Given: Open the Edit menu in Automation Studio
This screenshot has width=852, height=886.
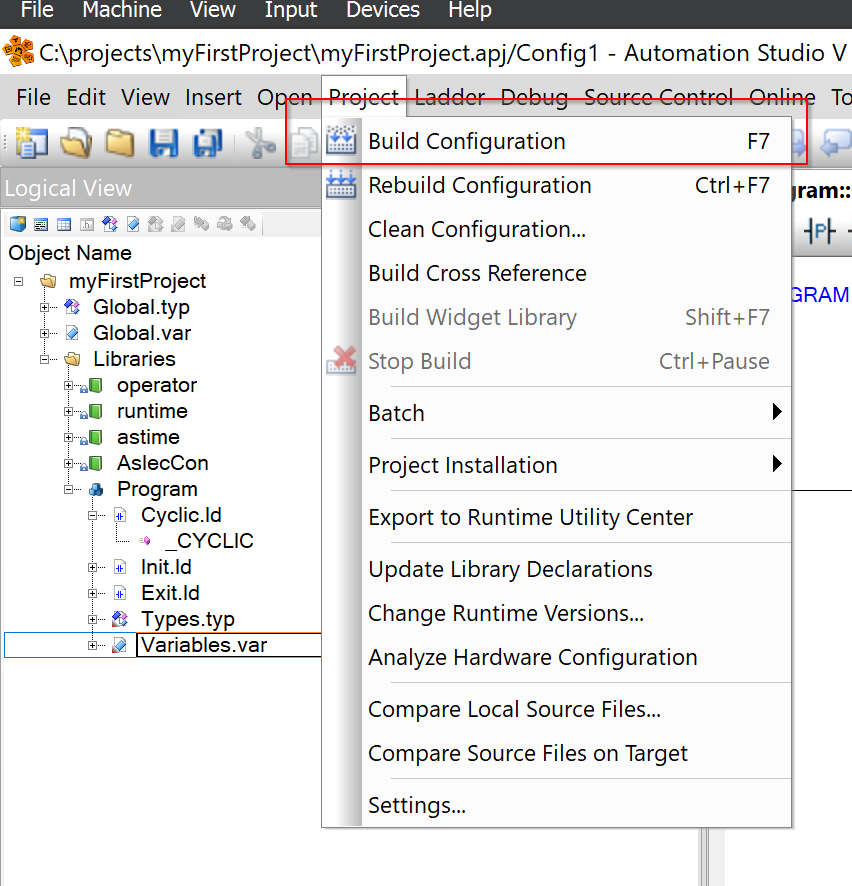Looking at the screenshot, I should 86,97.
